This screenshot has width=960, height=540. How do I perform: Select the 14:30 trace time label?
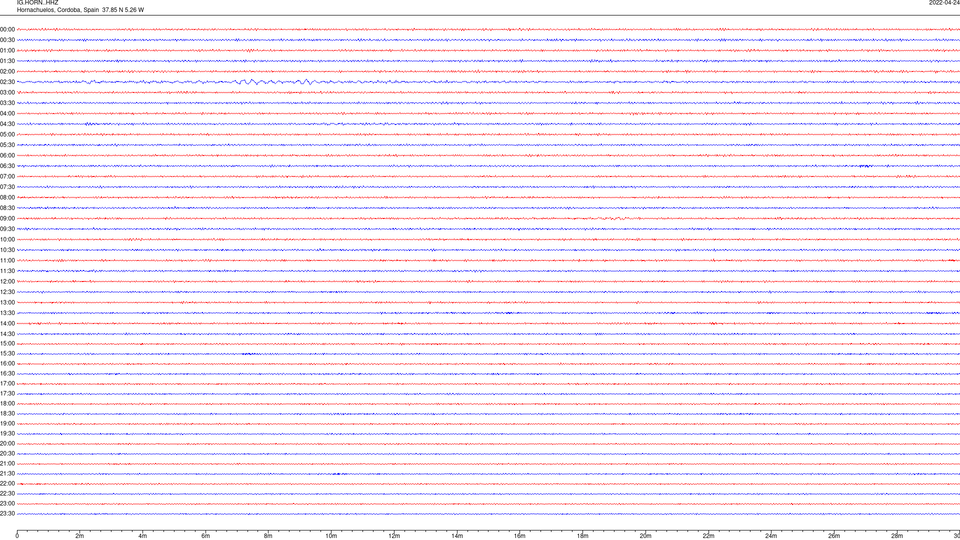7,334
